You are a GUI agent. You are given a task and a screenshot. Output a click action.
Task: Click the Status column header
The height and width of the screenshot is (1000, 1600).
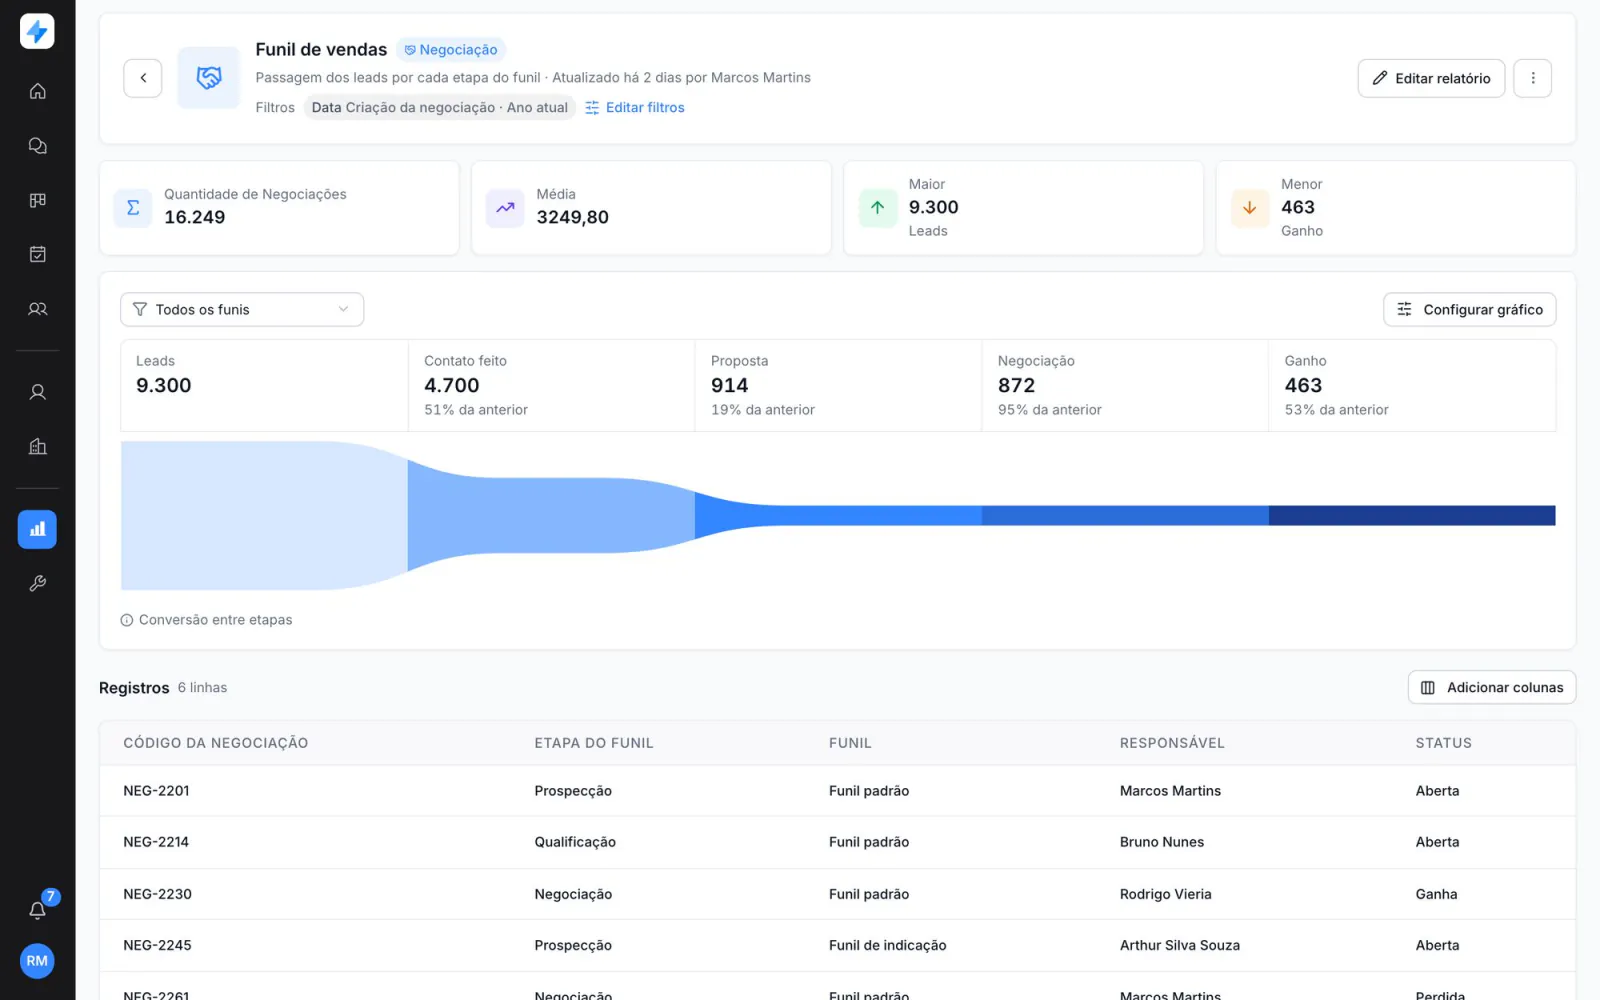pos(1443,743)
